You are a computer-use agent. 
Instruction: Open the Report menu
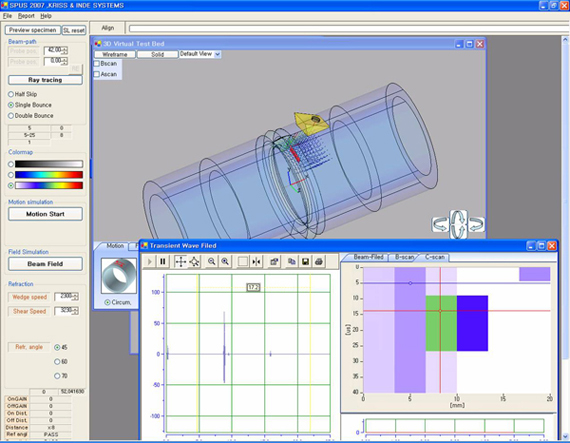[26, 16]
